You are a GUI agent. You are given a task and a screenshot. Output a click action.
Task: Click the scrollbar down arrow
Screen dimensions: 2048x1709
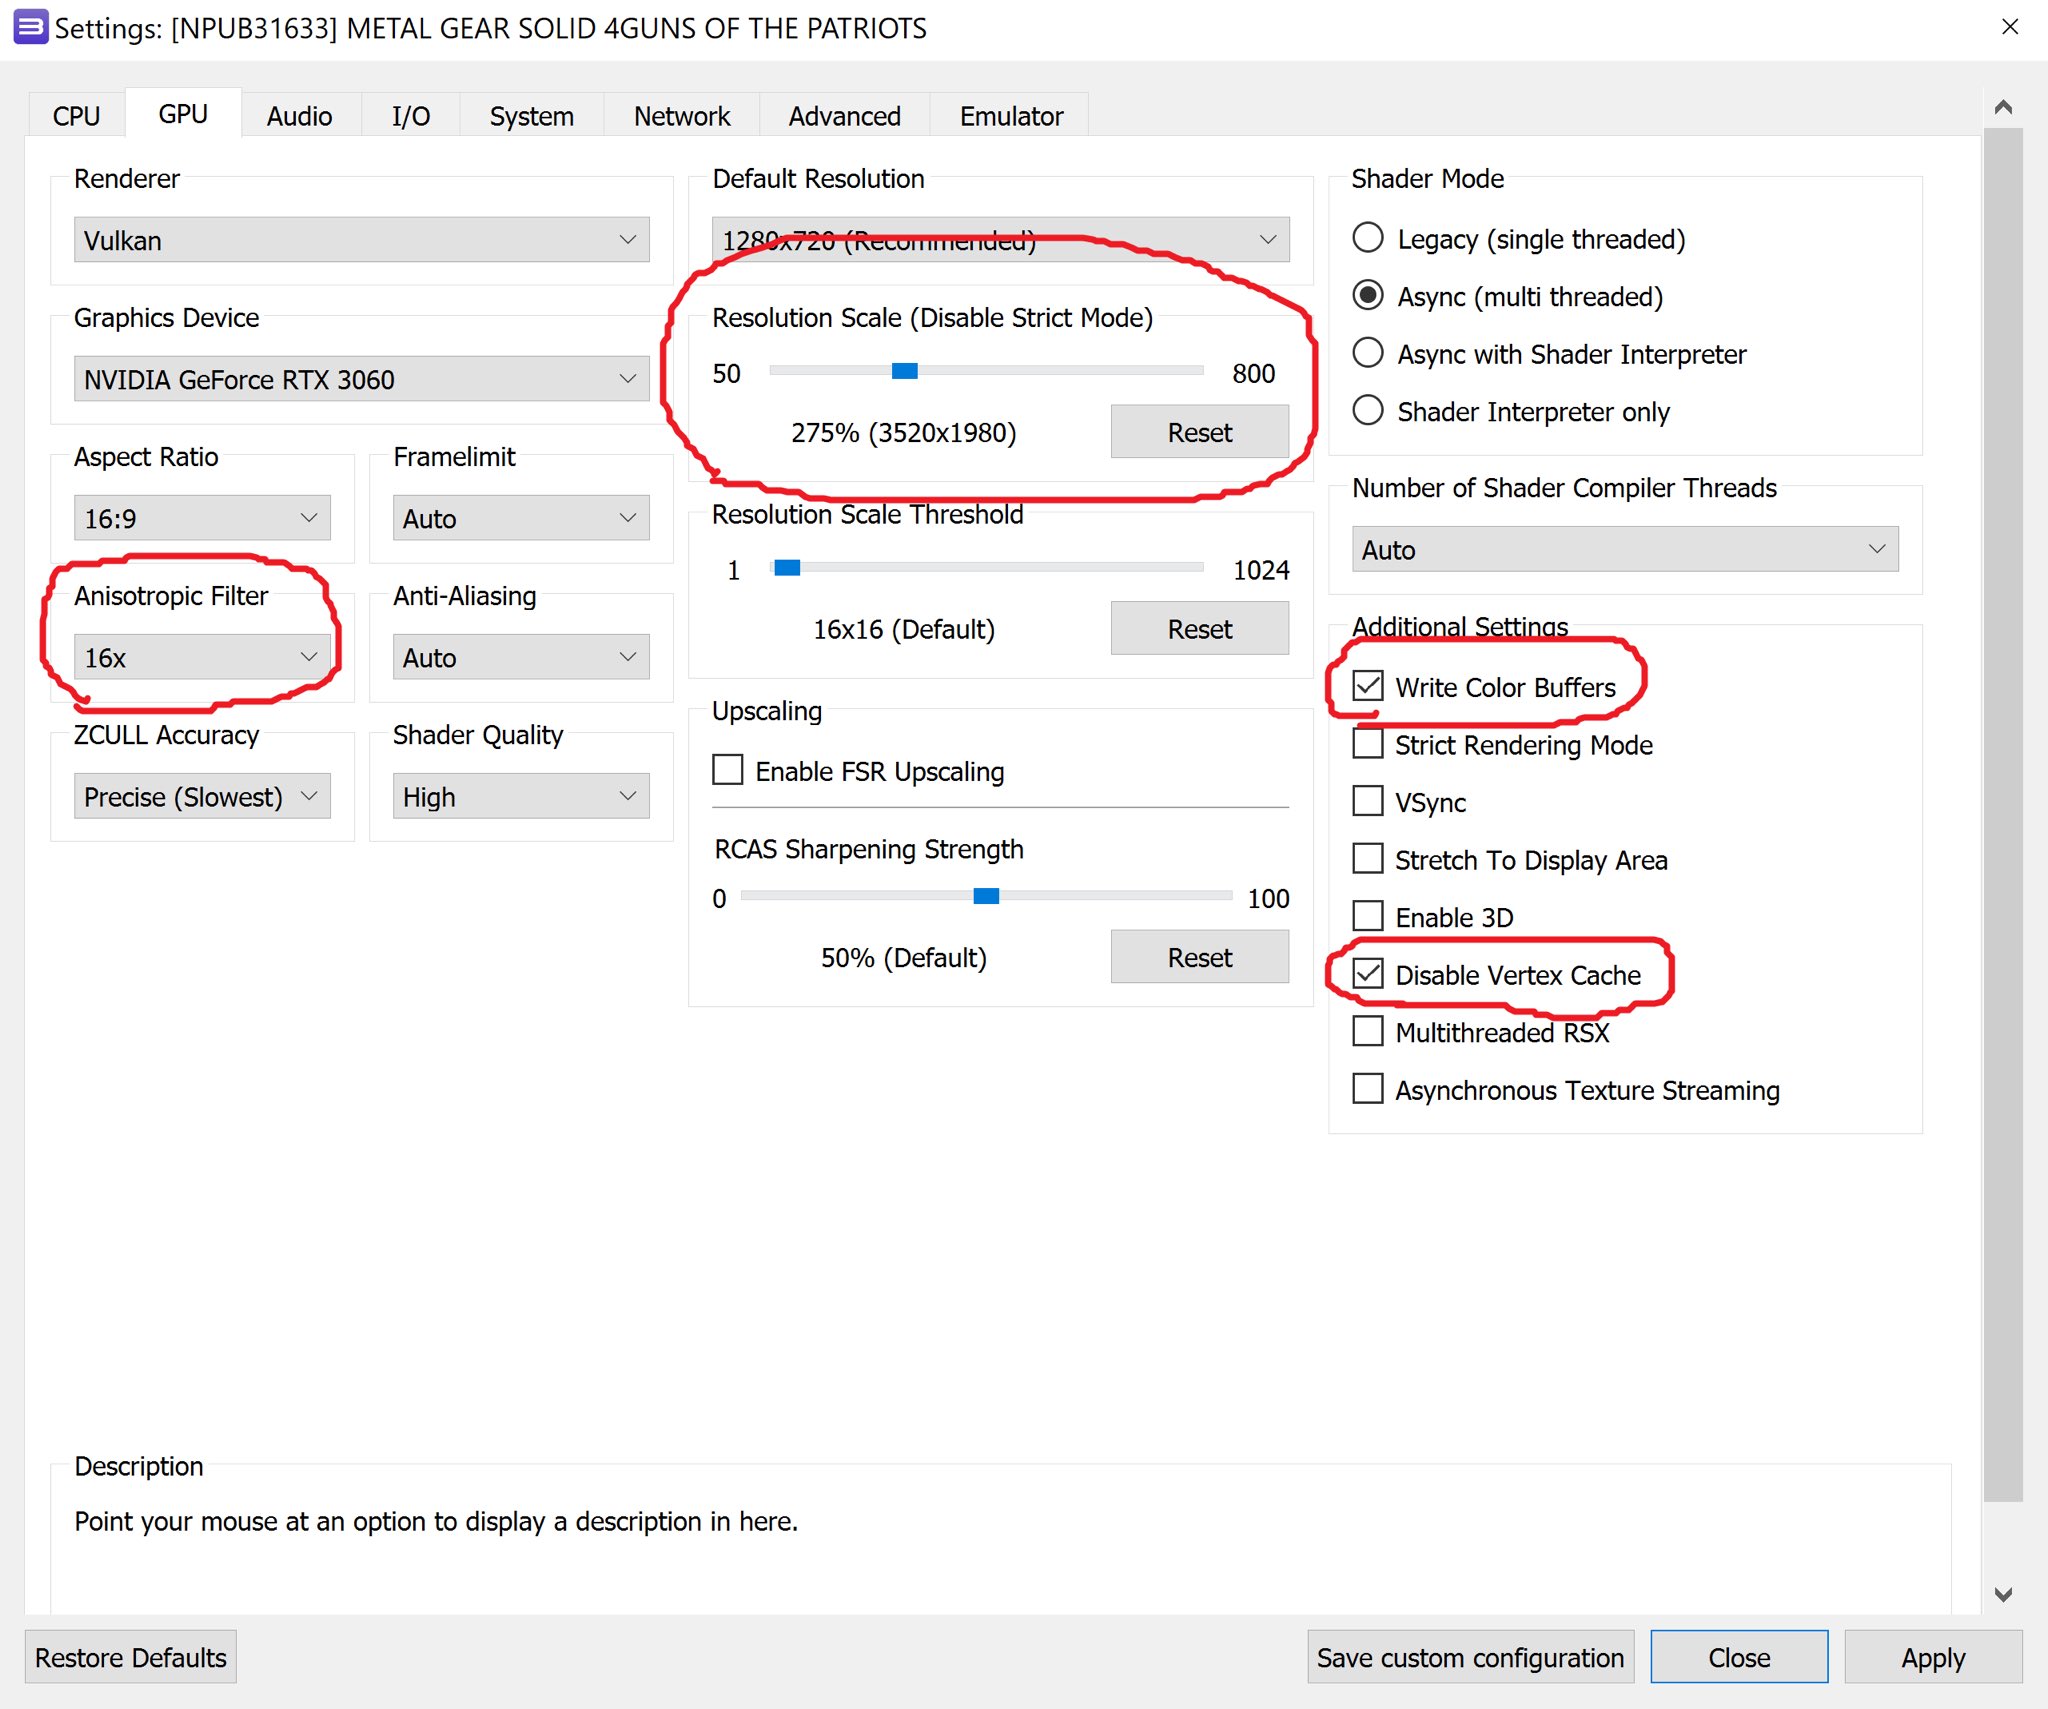2003,1594
